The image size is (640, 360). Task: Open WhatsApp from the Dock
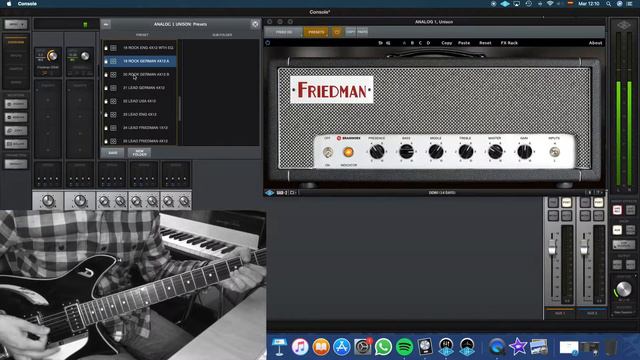[383, 347]
